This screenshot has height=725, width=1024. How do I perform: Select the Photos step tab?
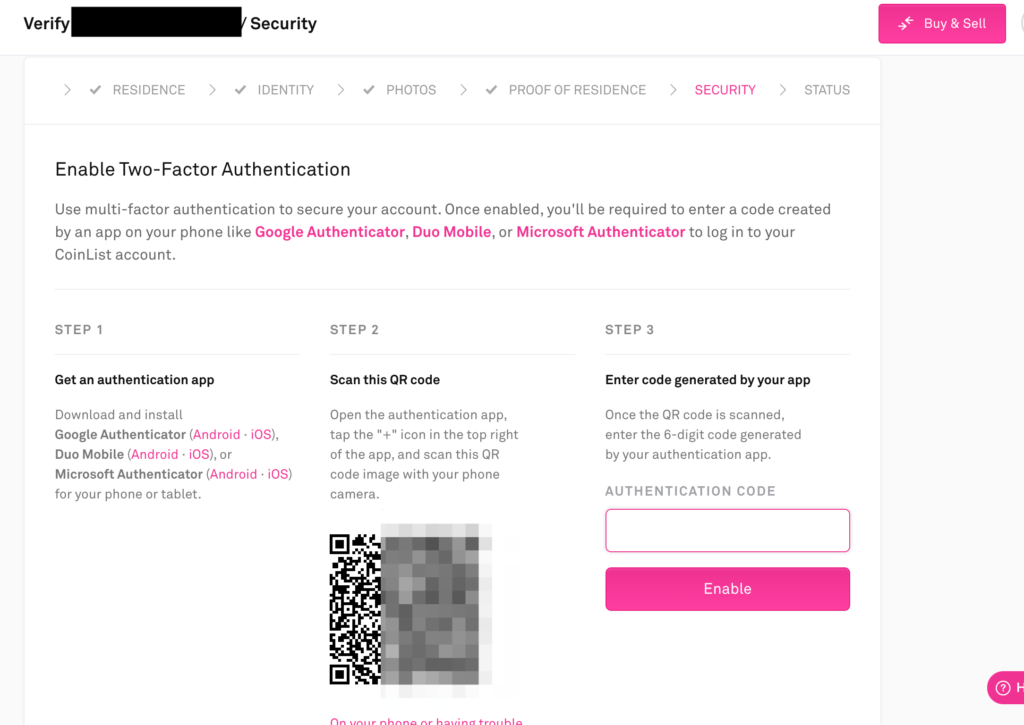(411, 90)
